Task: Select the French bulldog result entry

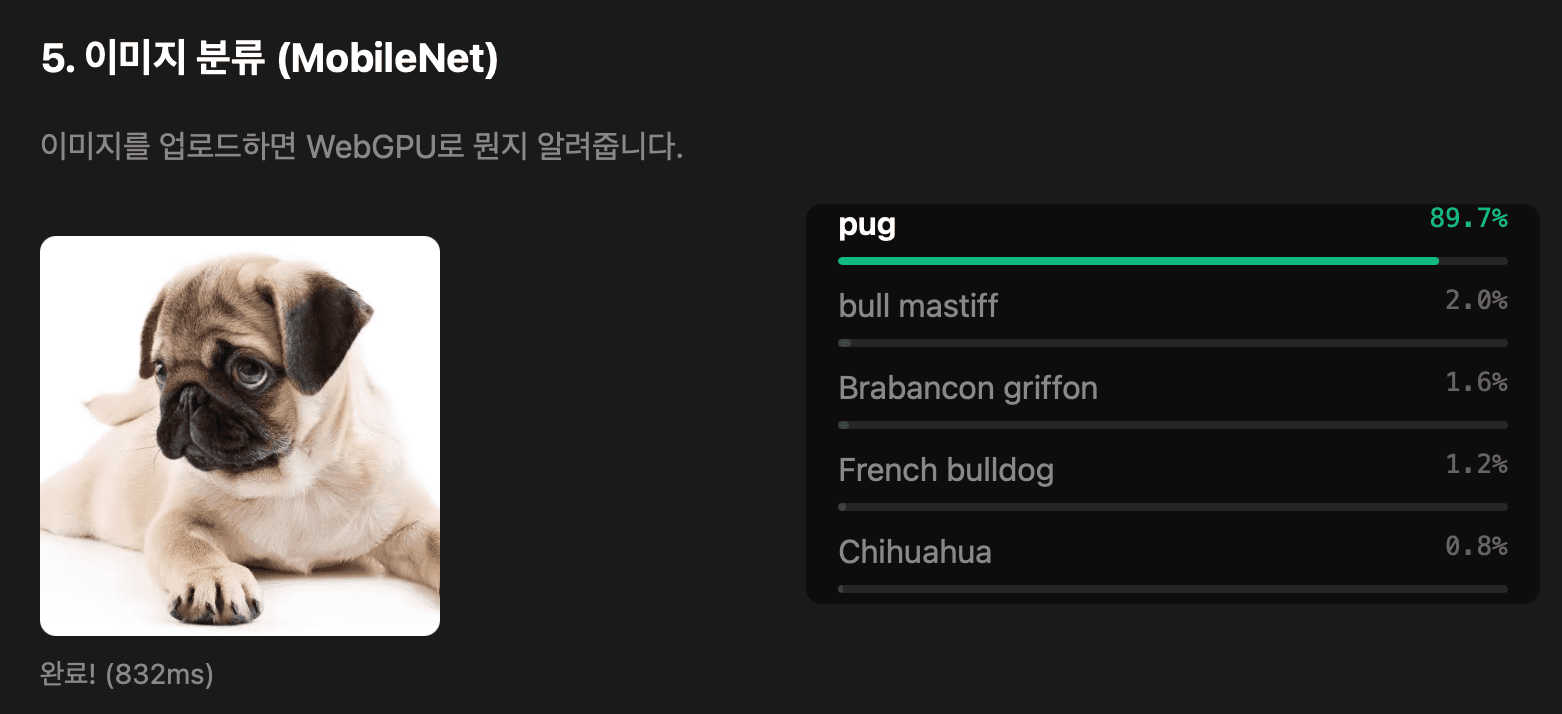Action: click(x=945, y=471)
